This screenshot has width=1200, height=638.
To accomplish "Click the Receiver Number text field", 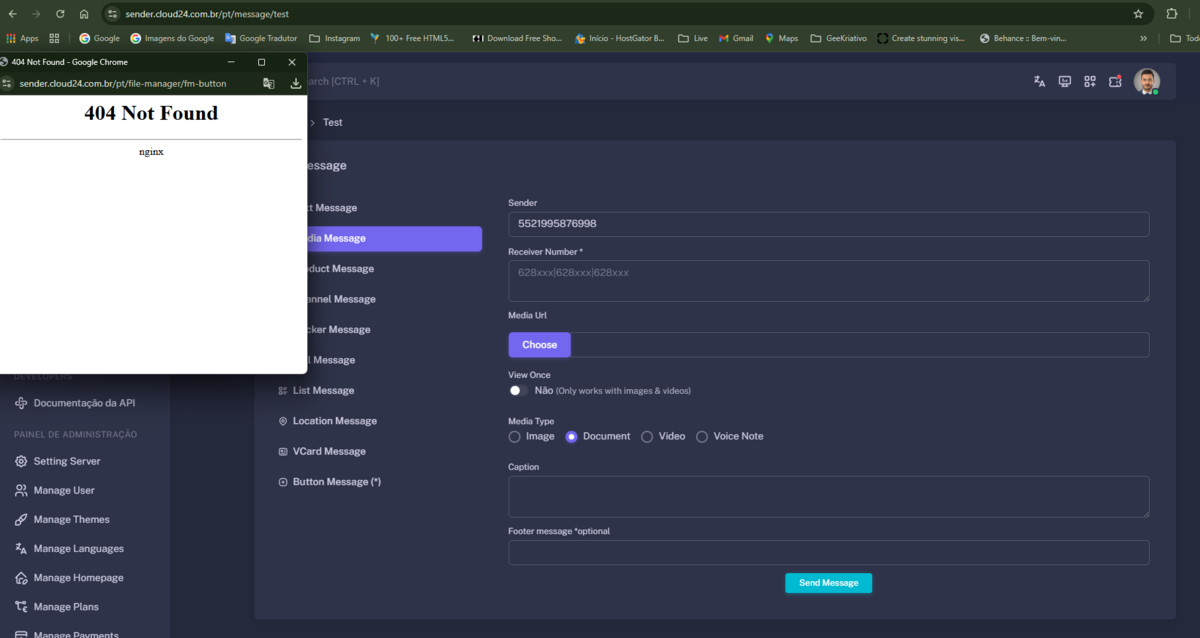I will coord(828,280).
